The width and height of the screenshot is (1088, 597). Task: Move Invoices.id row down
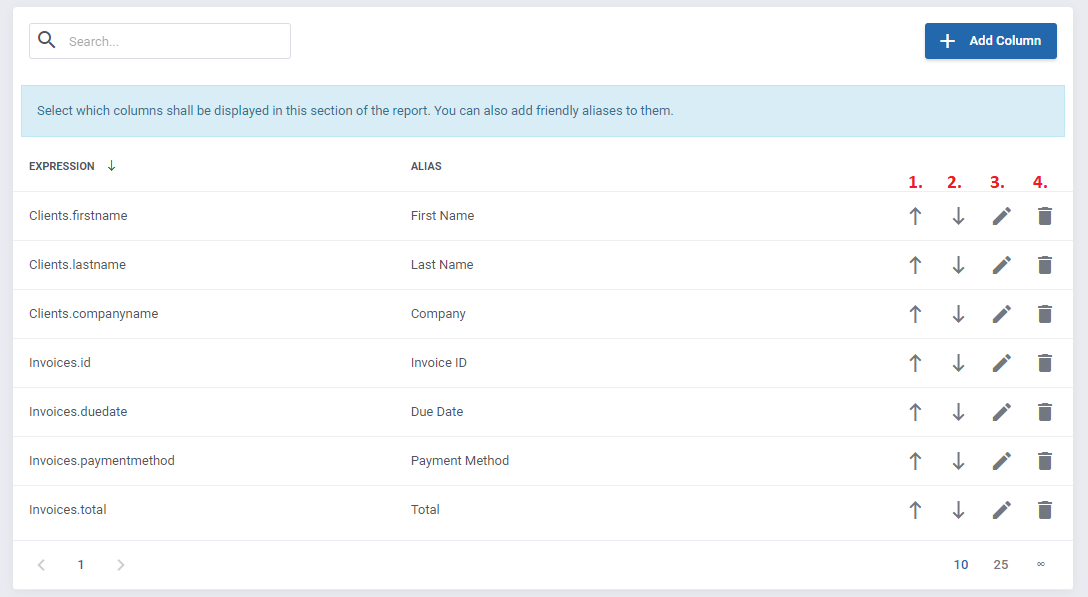(x=958, y=363)
